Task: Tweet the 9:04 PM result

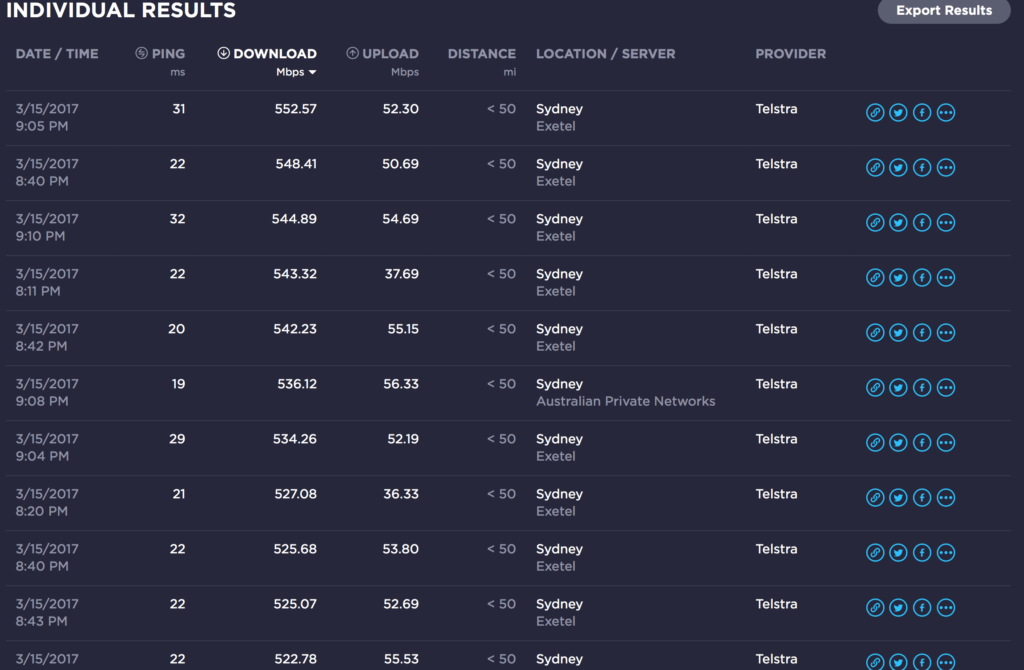Action: click(x=899, y=442)
